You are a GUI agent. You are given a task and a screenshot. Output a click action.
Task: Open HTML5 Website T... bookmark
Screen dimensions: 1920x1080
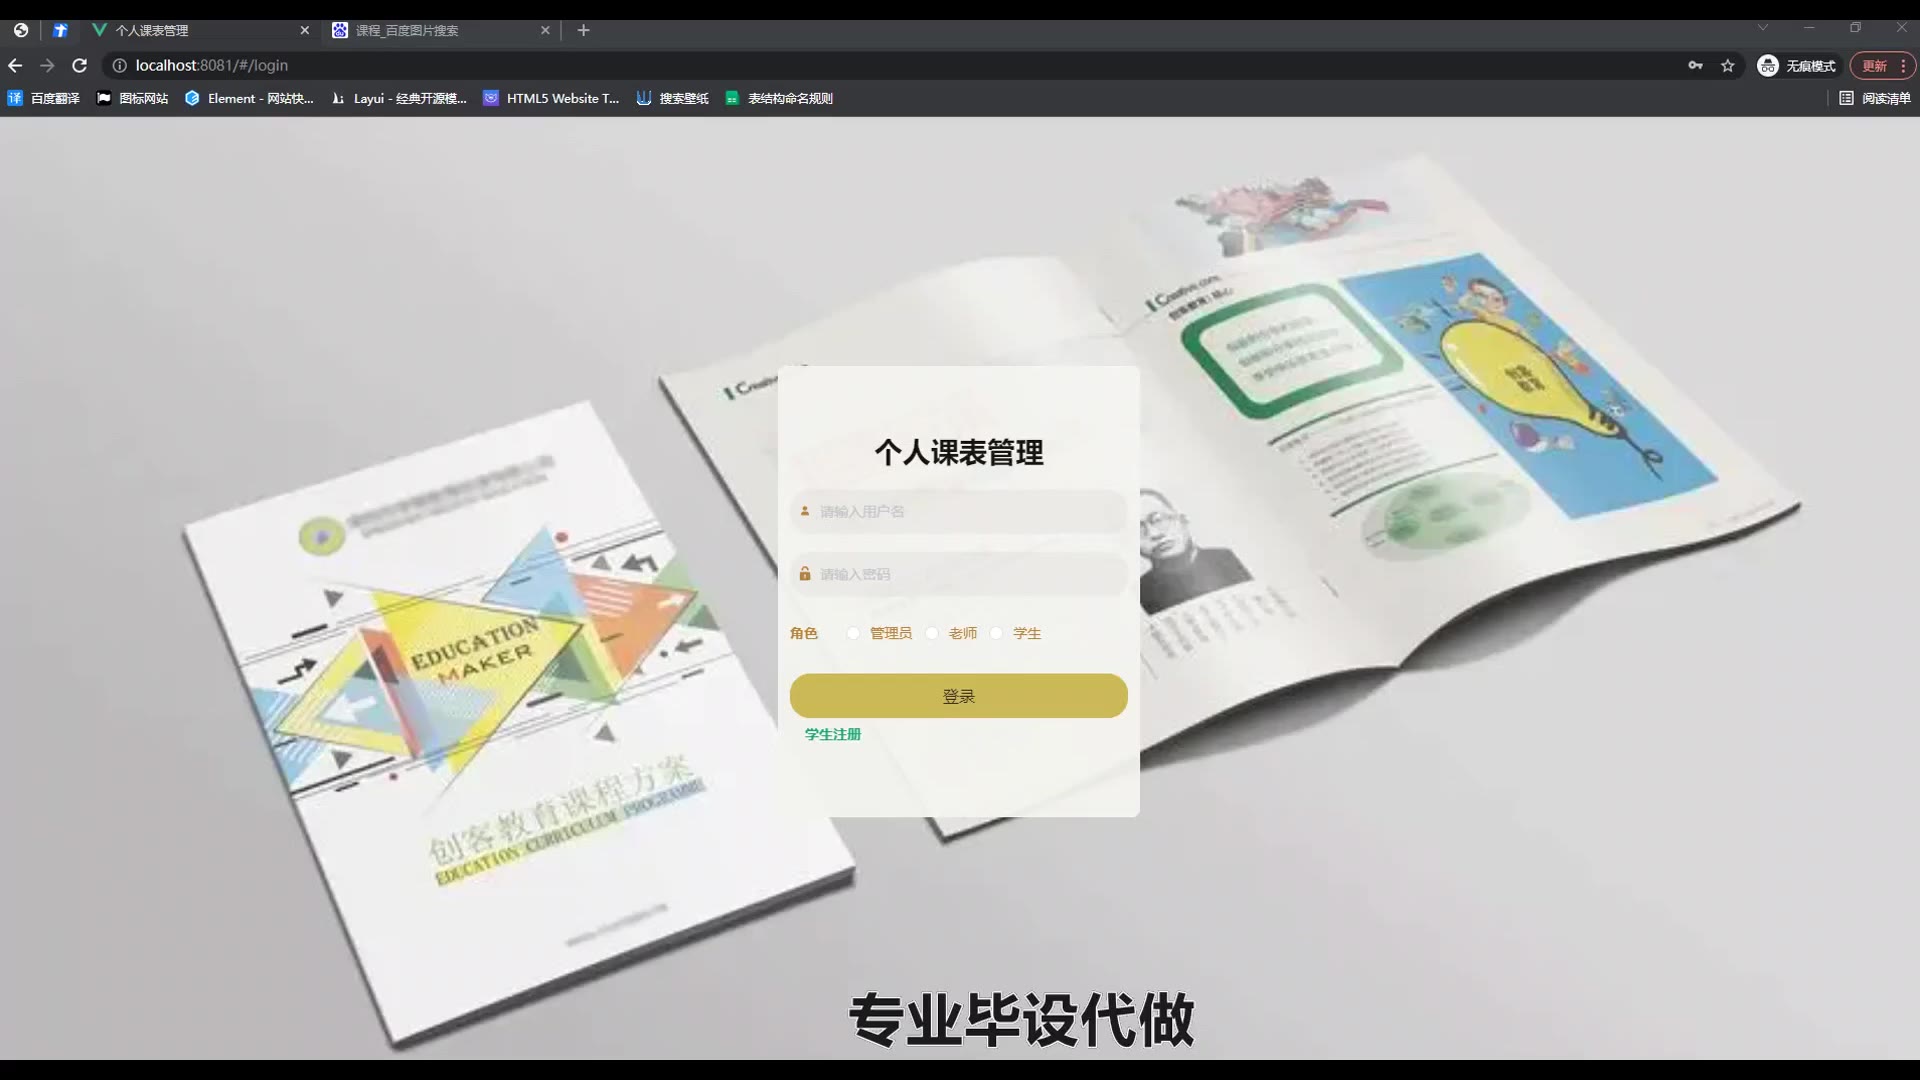[551, 98]
